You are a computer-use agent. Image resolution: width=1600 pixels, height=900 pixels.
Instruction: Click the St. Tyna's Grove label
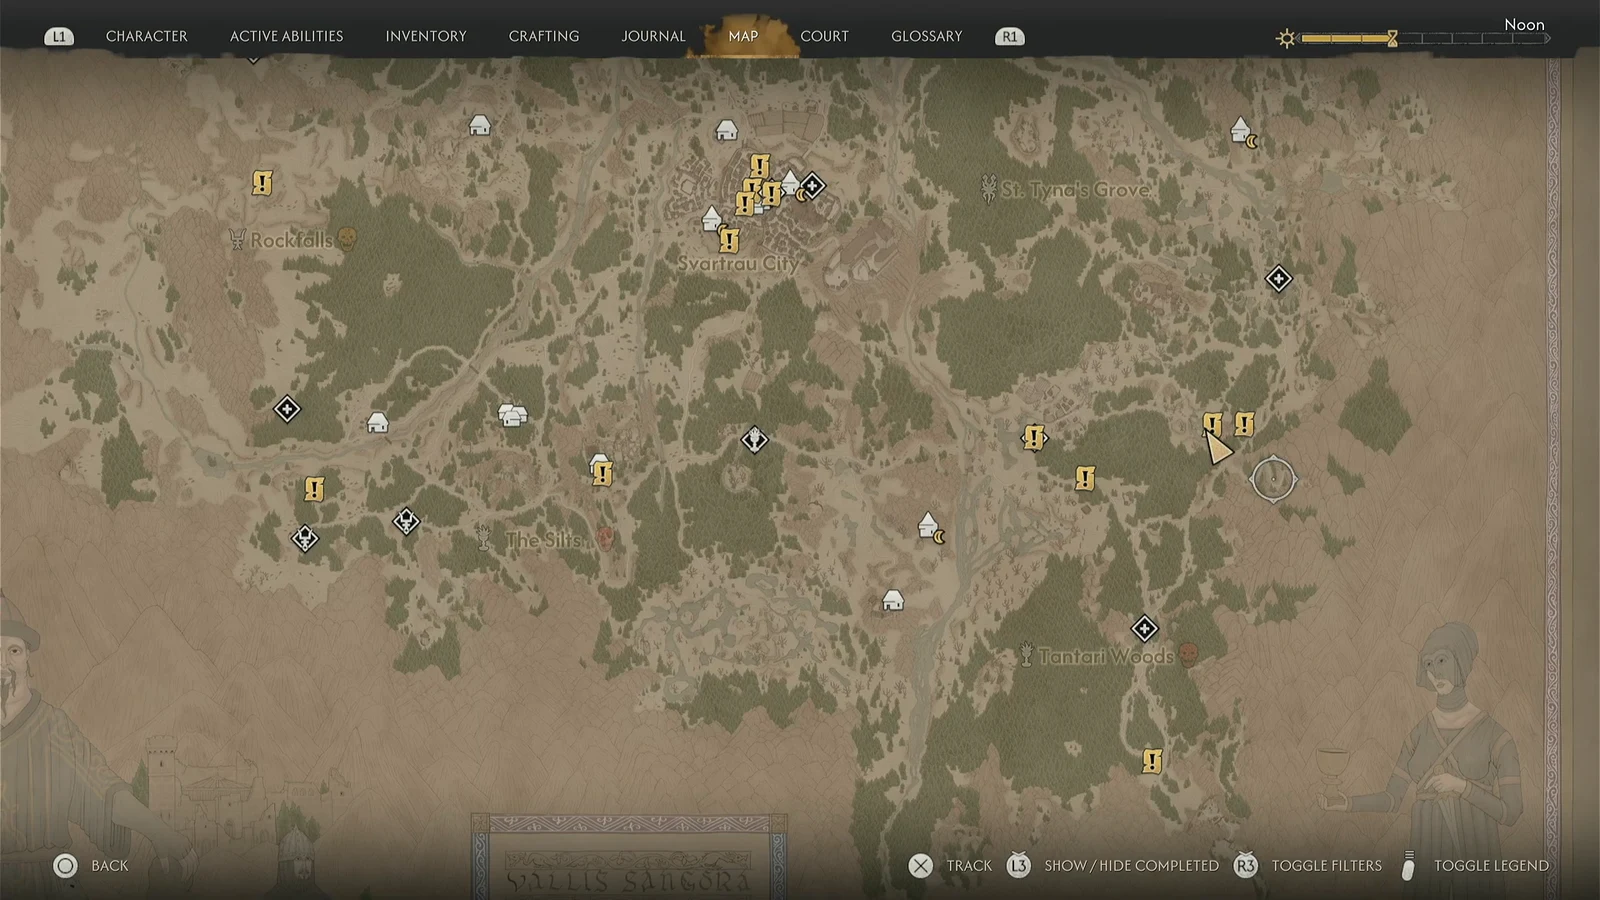click(1076, 189)
